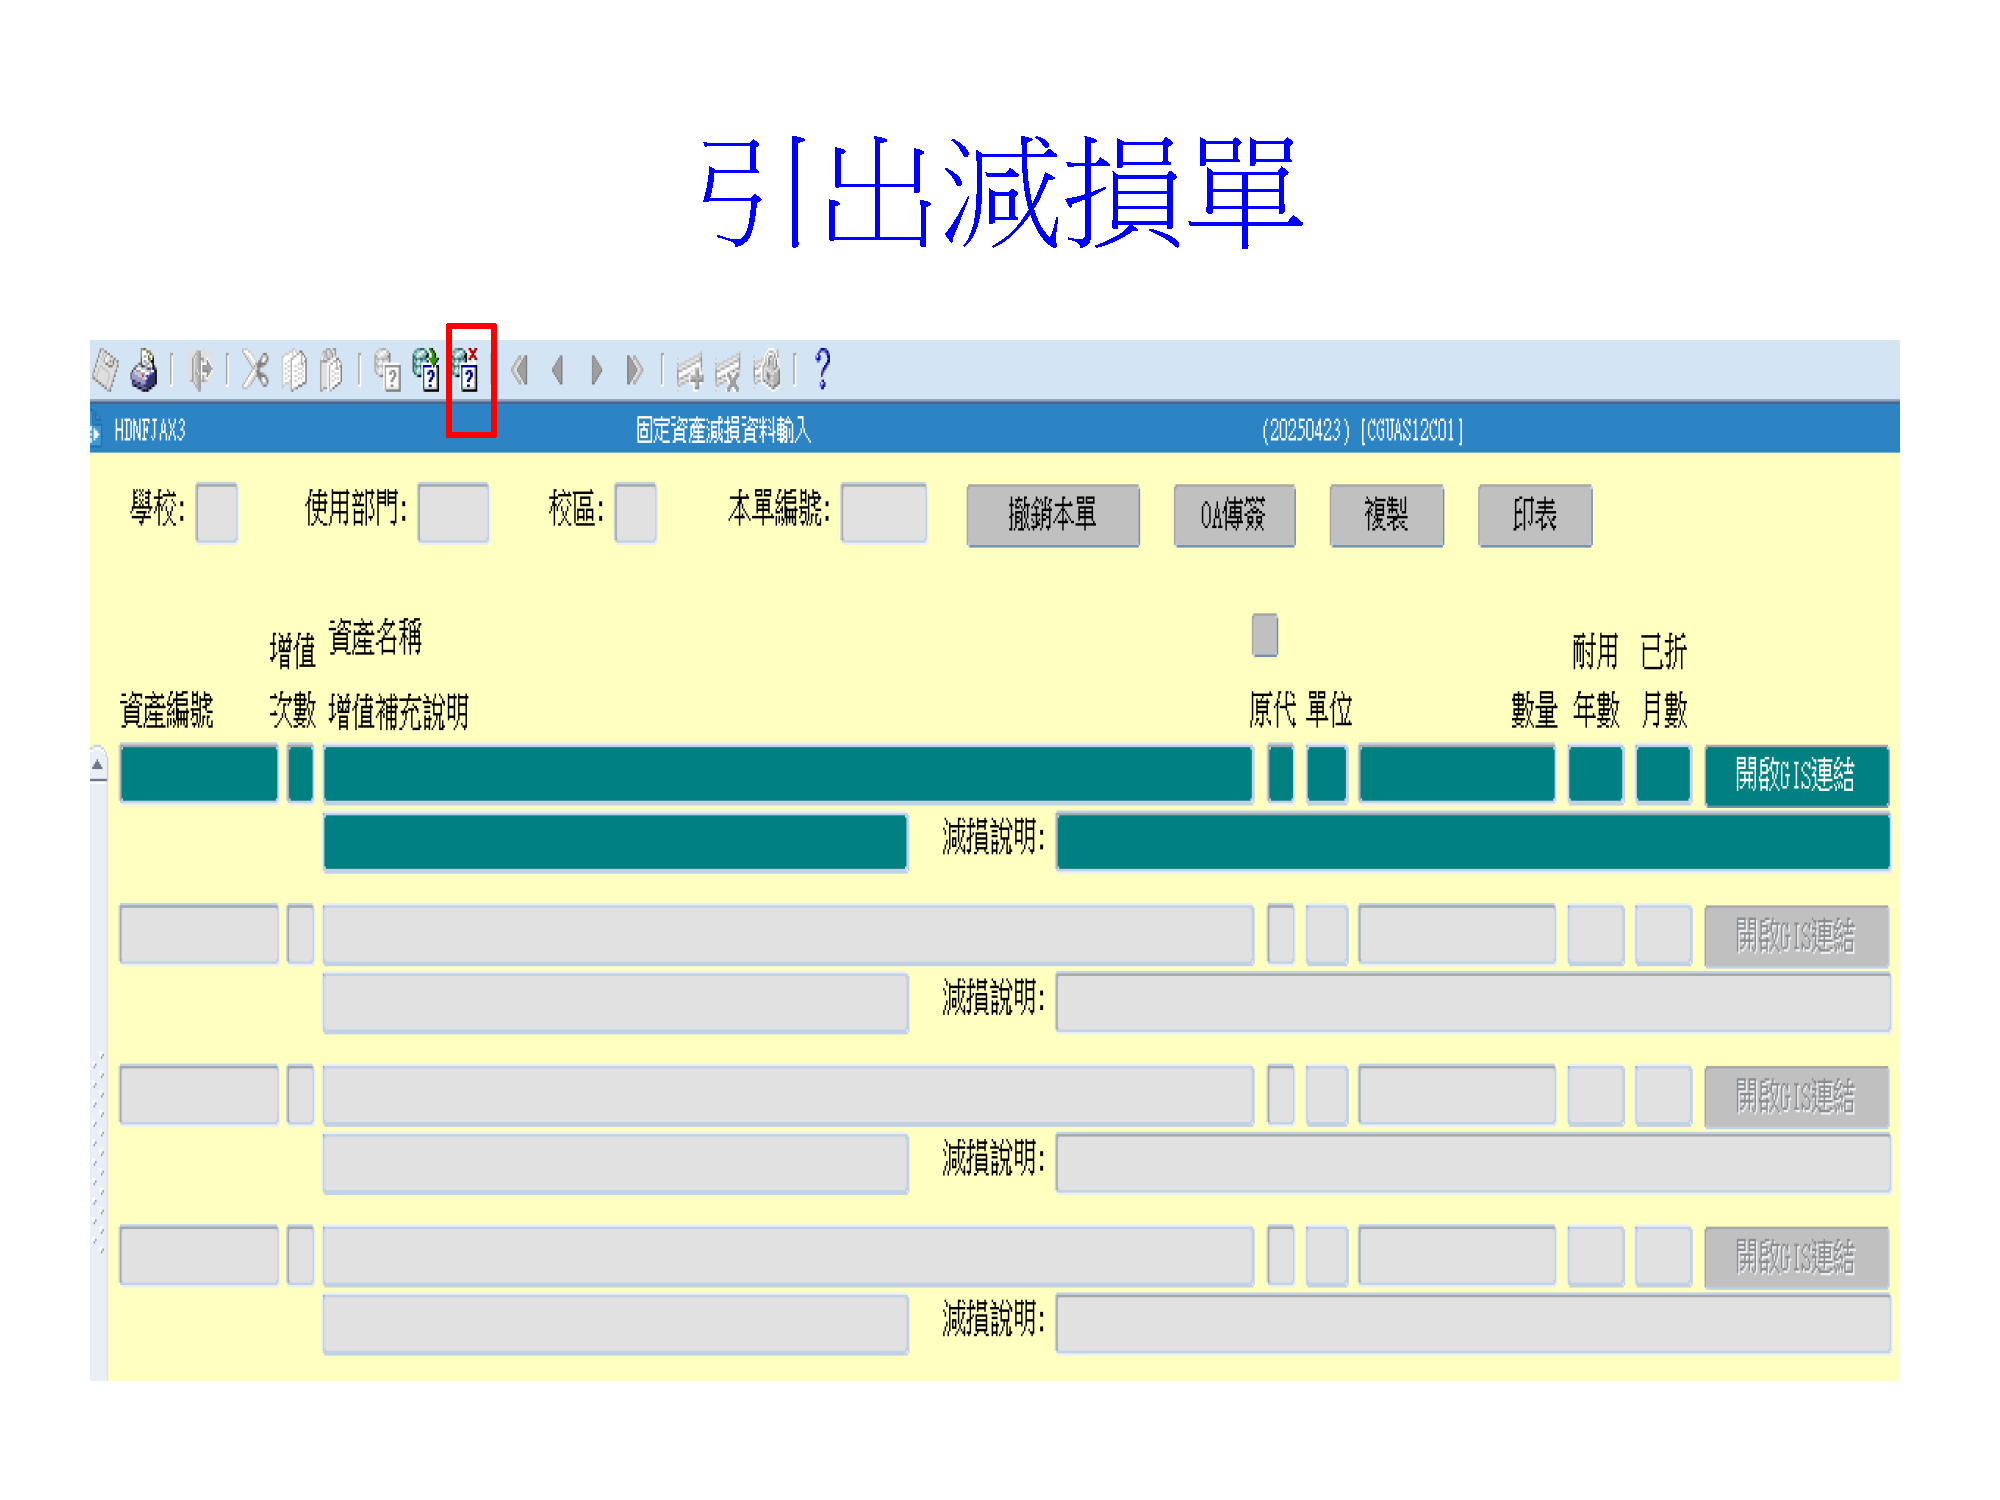The width and height of the screenshot is (2000, 1500).
Task: Click the blue Help question mark icon
Action: click(x=822, y=370)
